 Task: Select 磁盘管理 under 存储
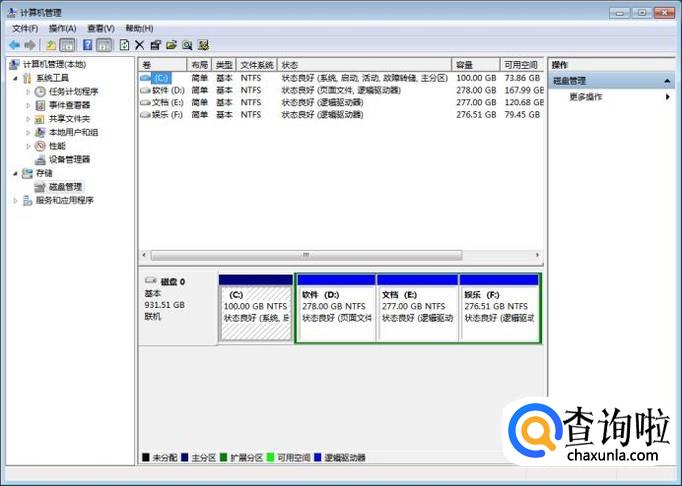click(x=58, y=187)
